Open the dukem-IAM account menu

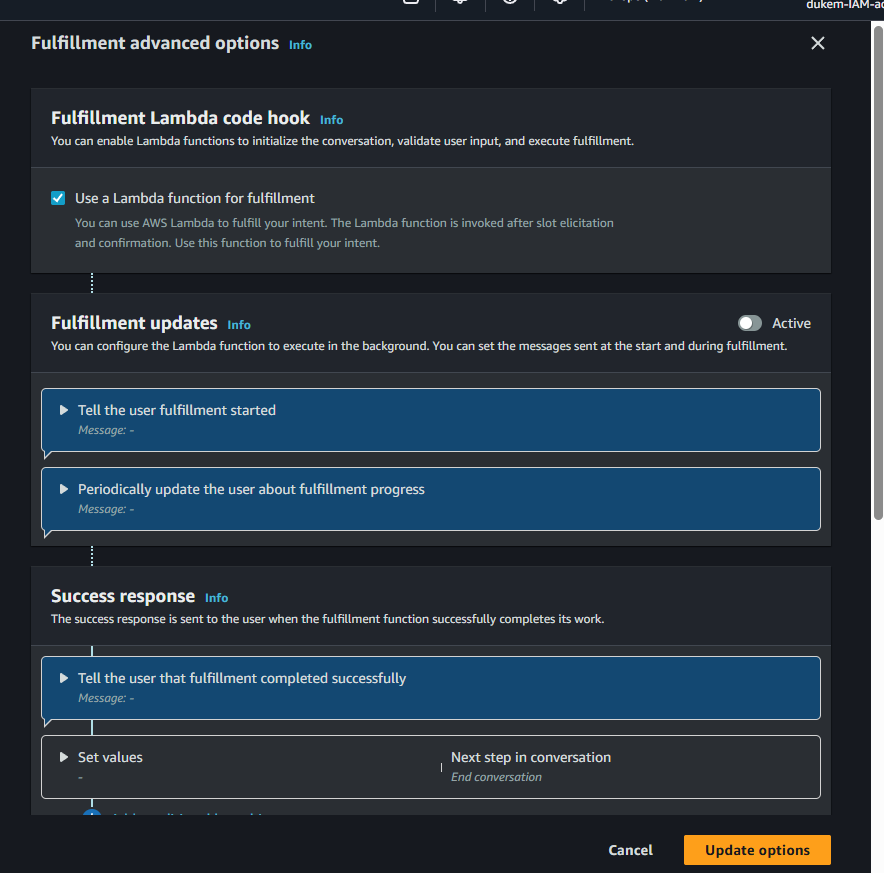coord(844,4)
